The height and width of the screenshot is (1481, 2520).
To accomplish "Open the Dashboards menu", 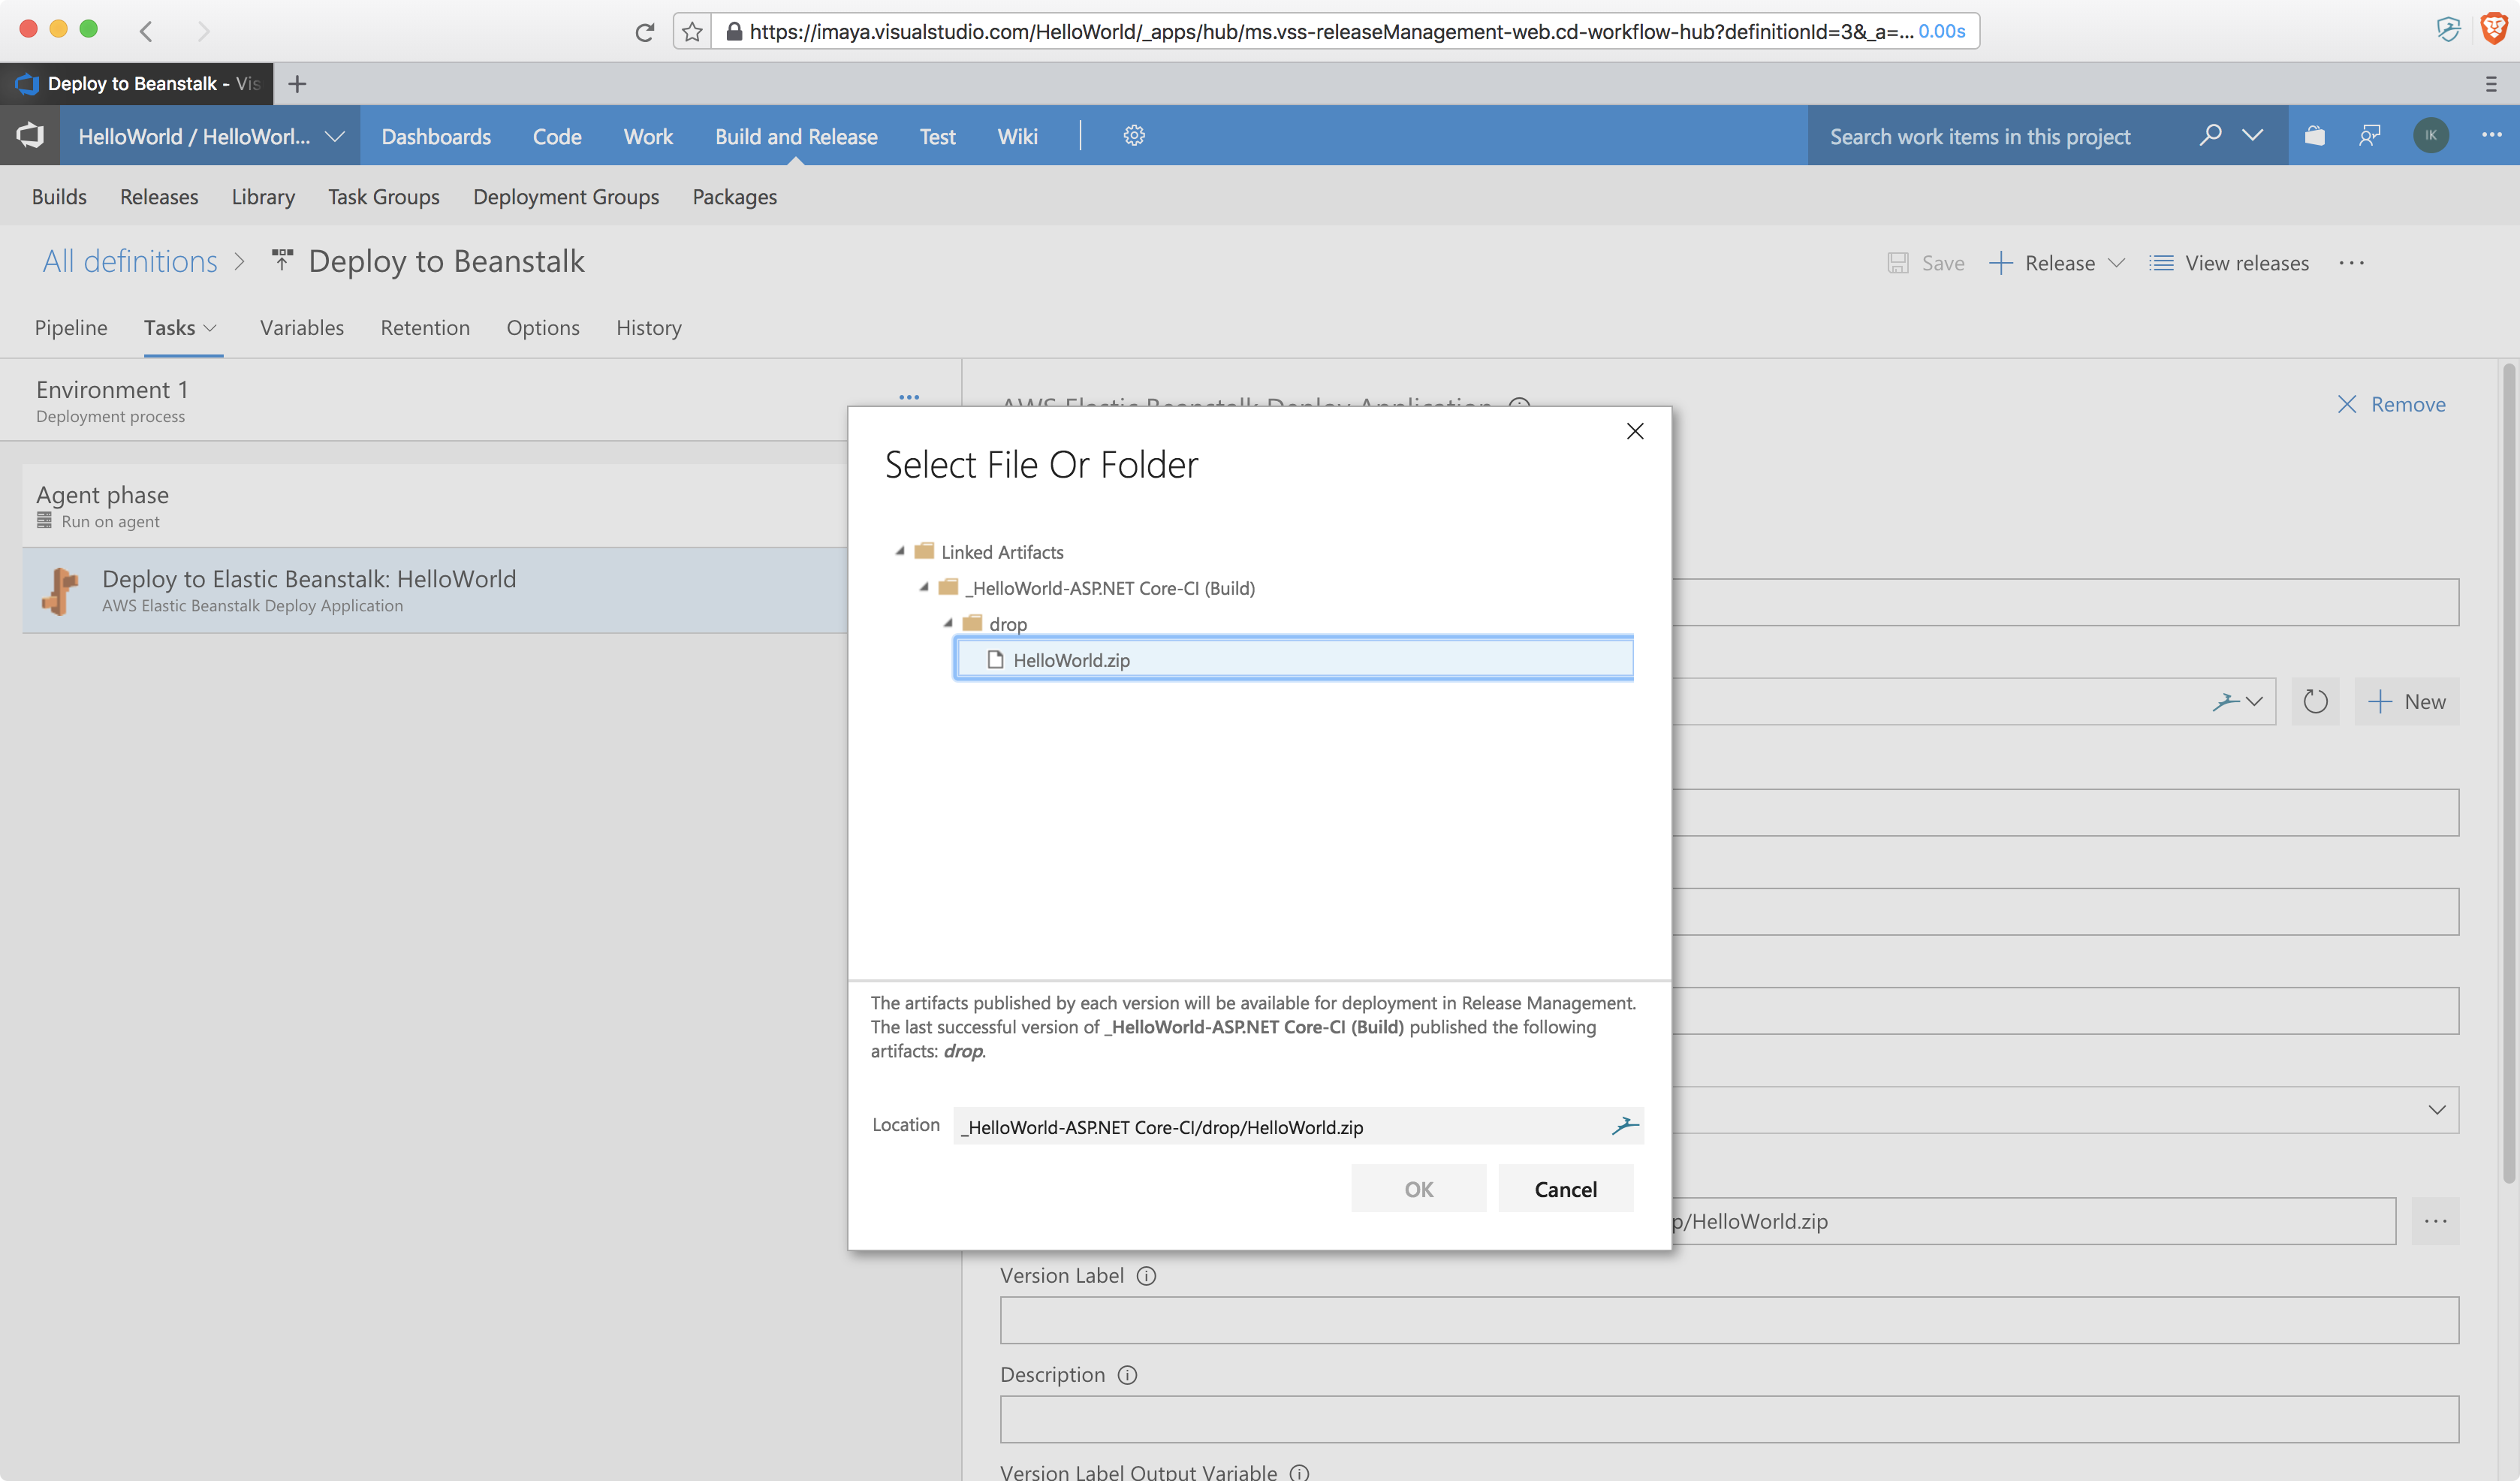I will click(436, 136).
